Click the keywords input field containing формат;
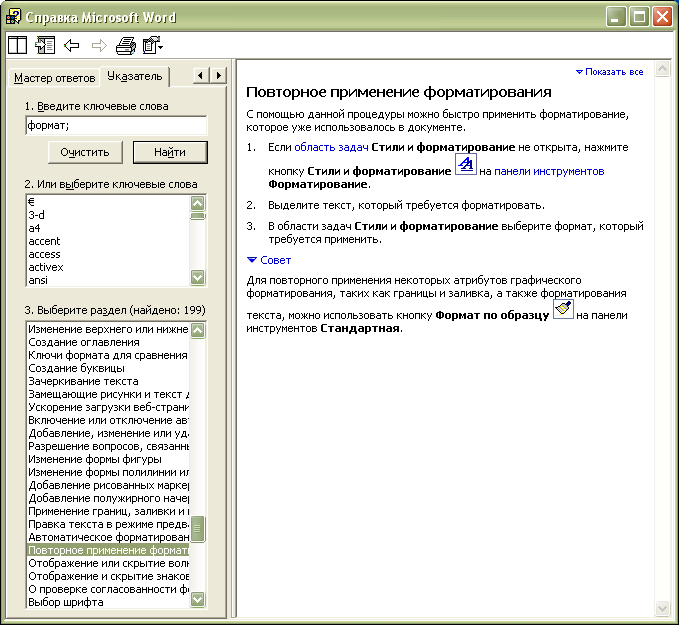 pyautogui.click(x=116, y=126)
